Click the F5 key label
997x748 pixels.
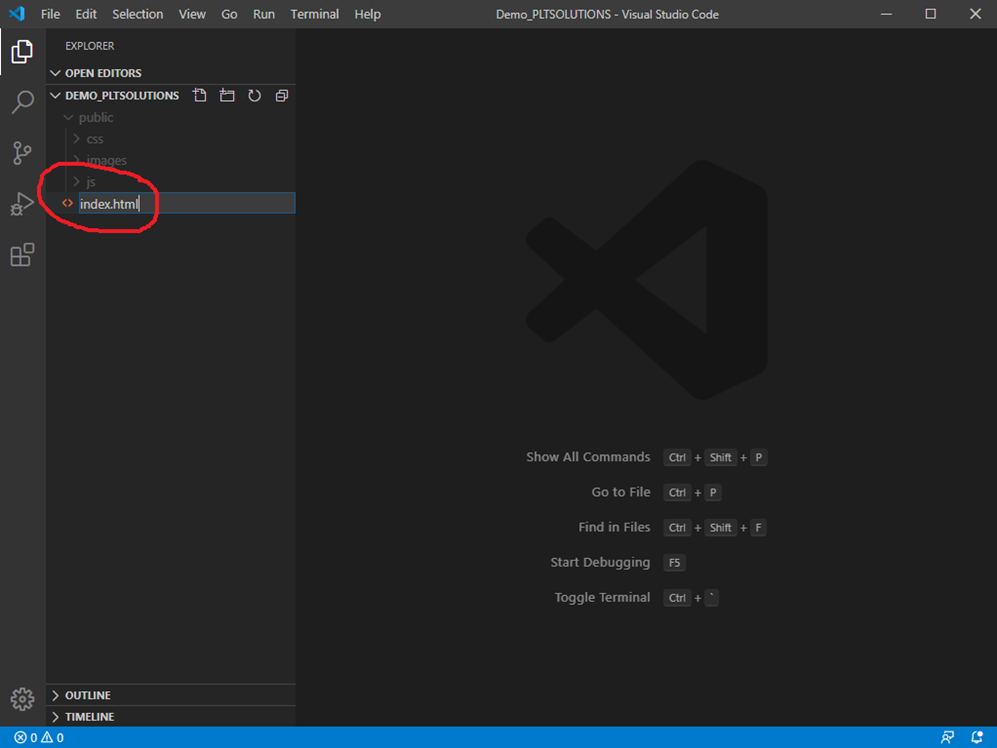pyautogui.click(x=674, y=563)
